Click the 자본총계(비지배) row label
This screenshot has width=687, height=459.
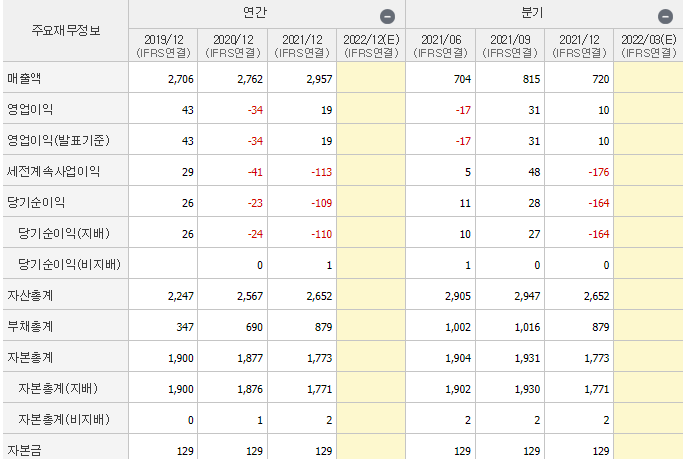point(64,419)
